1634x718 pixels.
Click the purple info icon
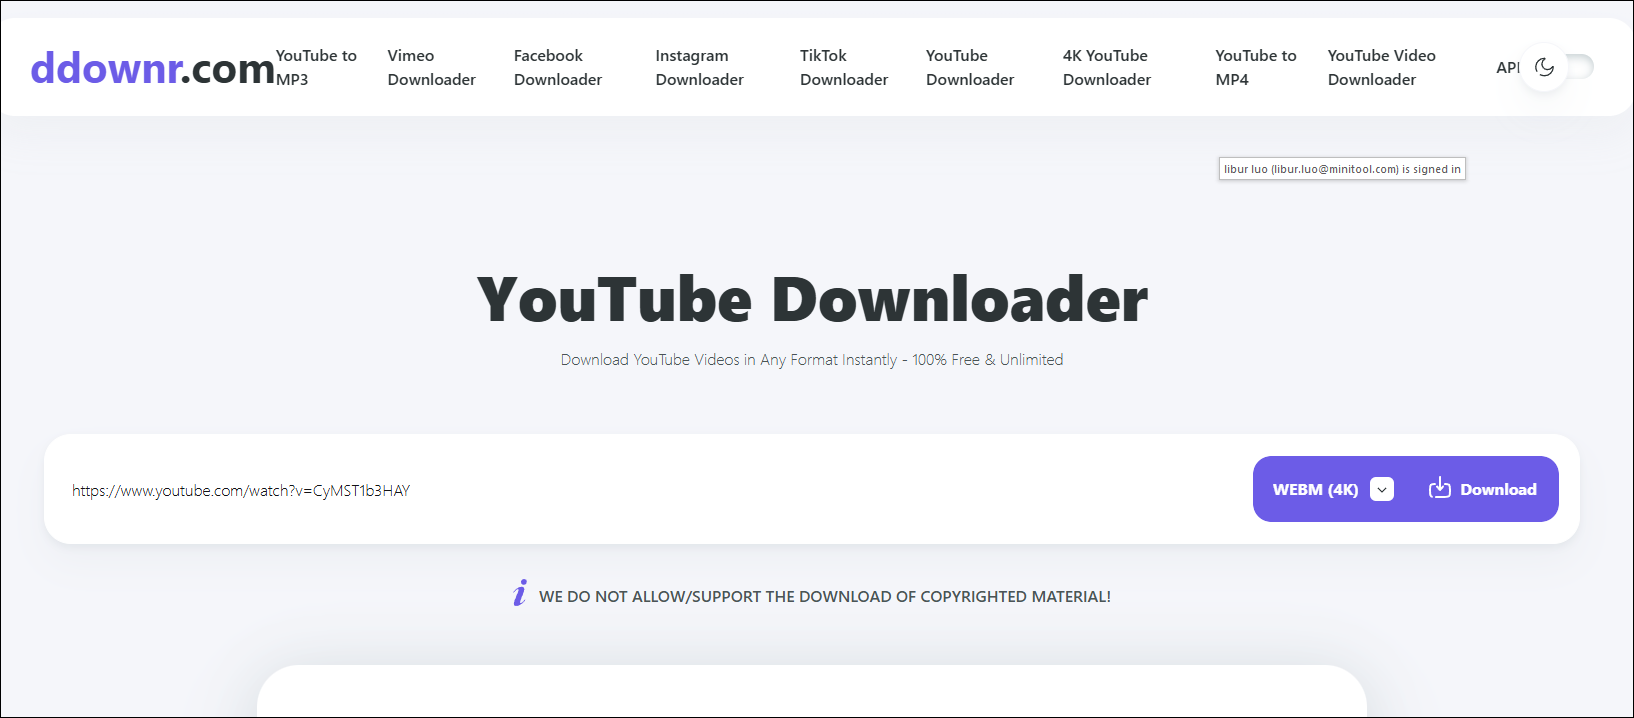520,593
